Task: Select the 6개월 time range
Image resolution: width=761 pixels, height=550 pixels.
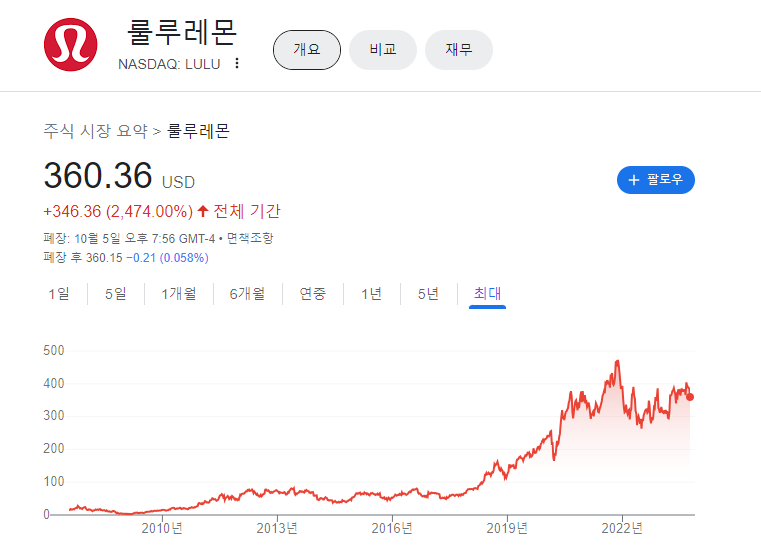Action: coord(247,294)
